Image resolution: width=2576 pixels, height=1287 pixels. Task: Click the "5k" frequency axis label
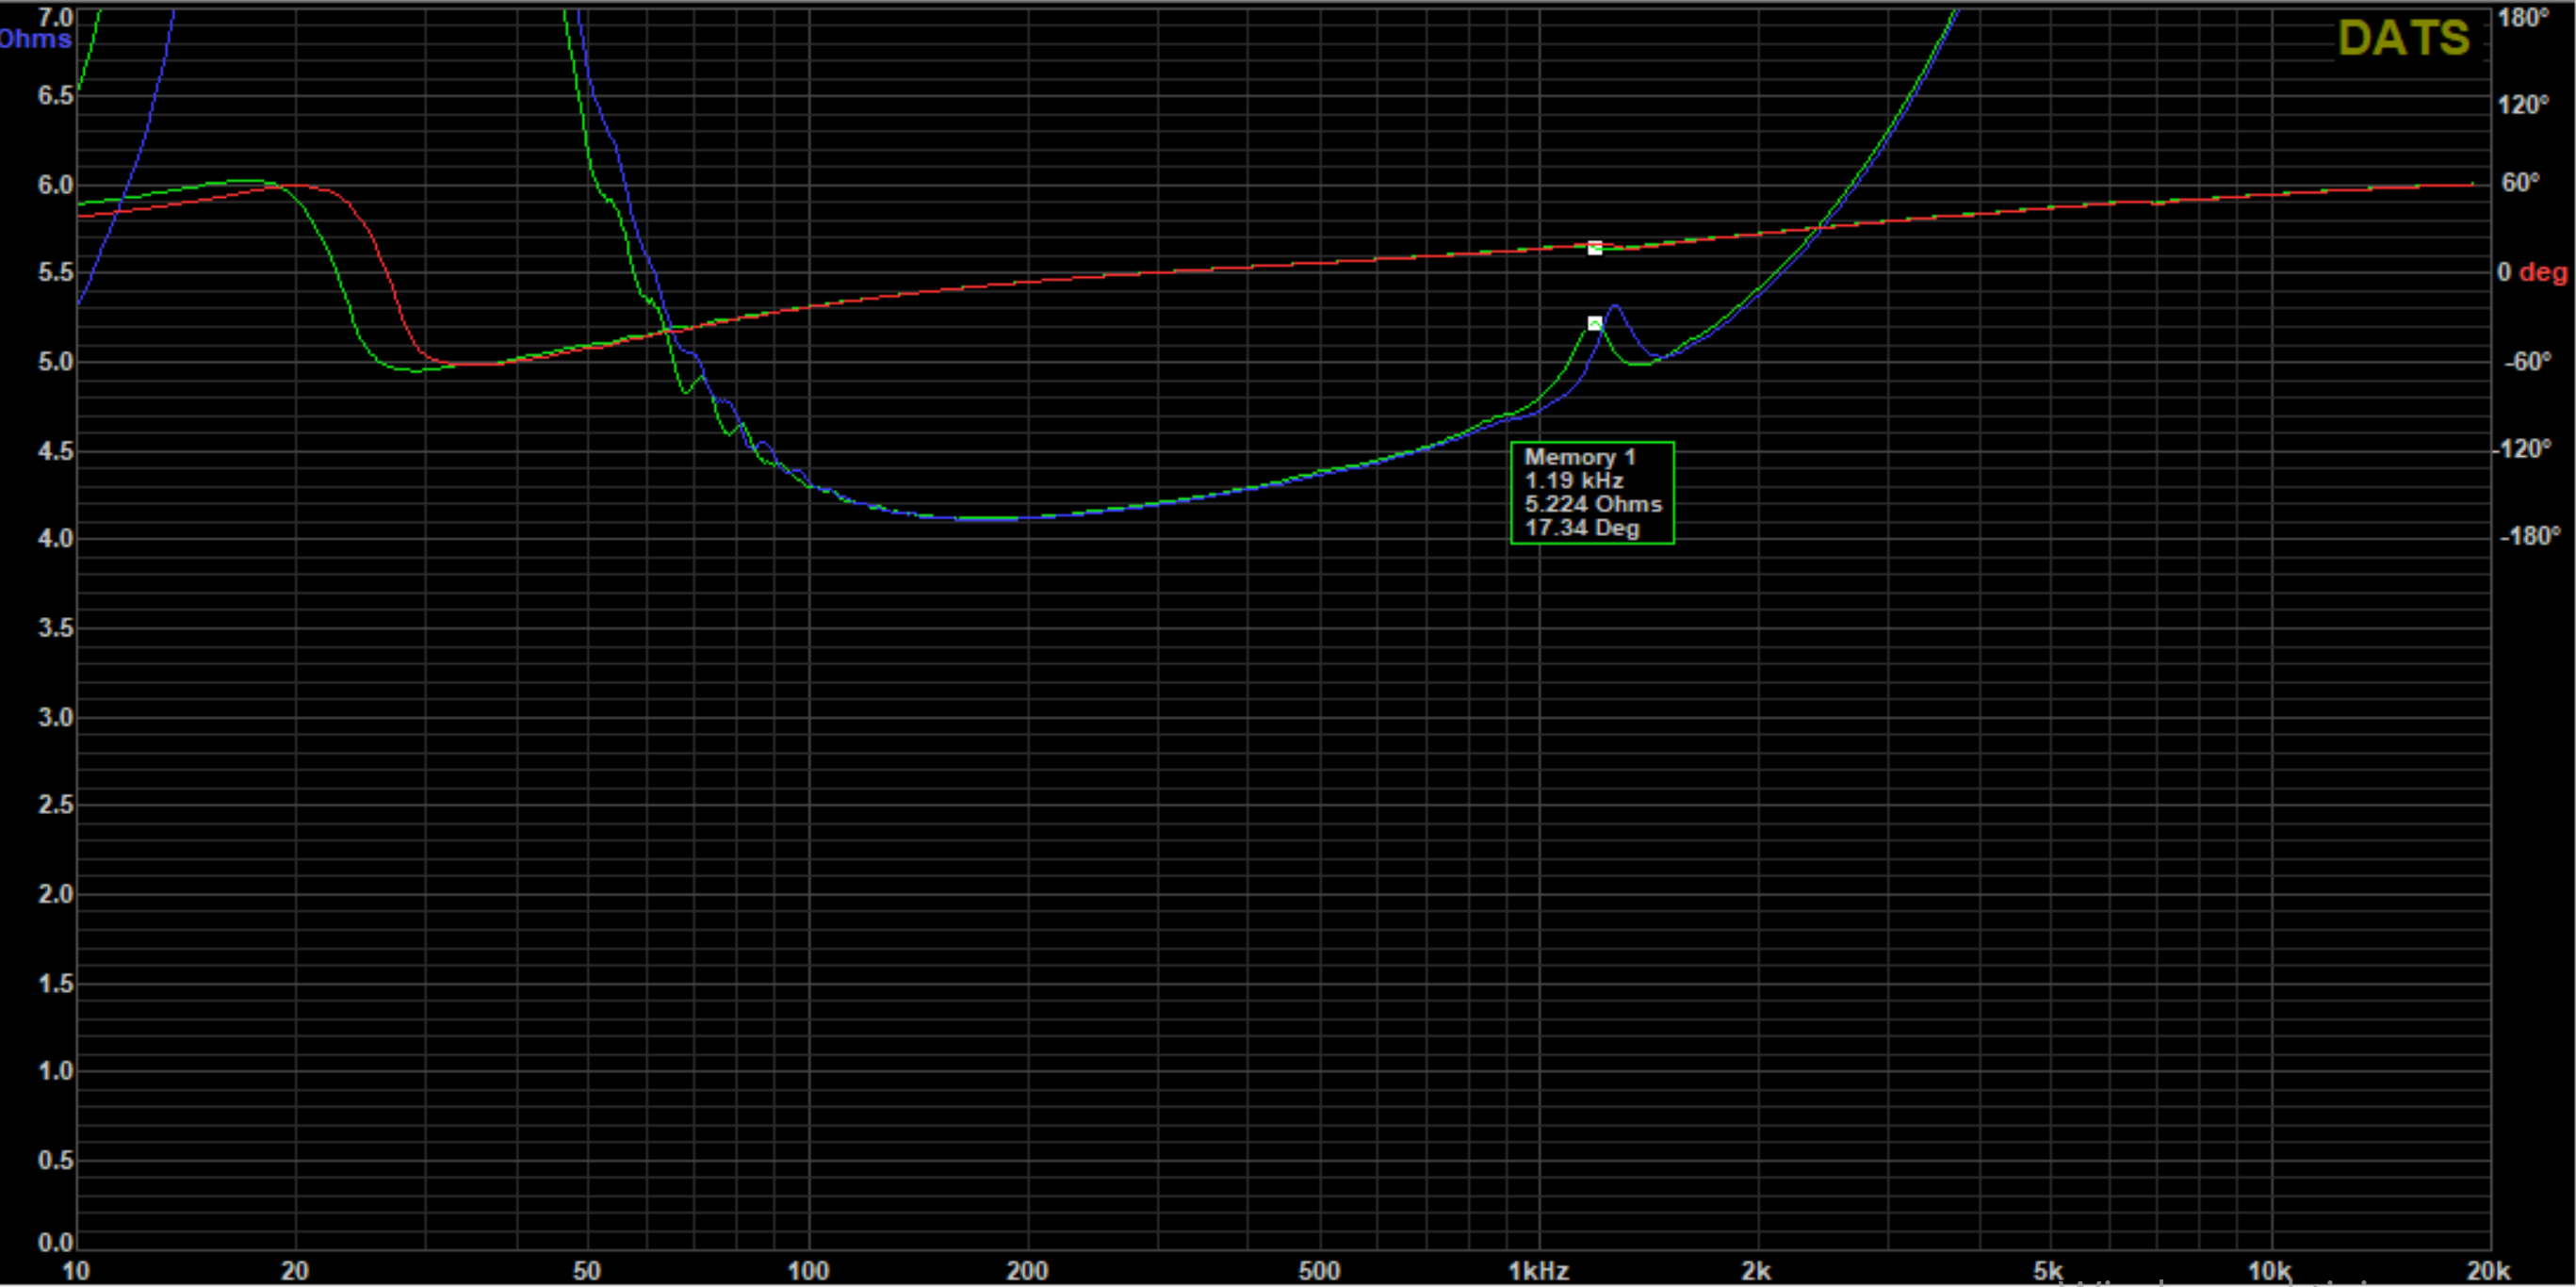(x=2047, y=1271)
